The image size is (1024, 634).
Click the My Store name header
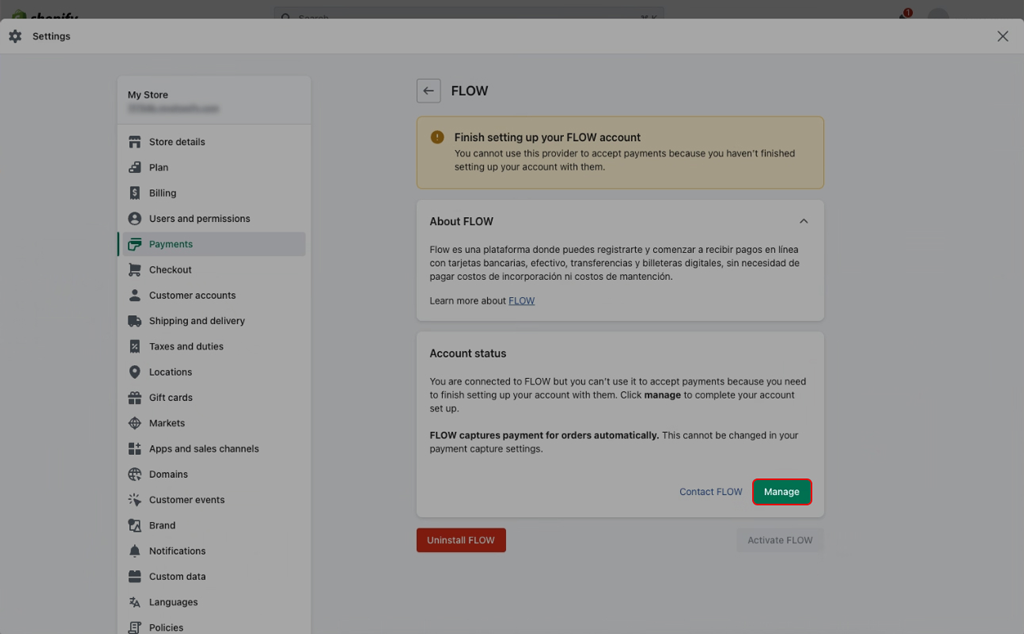(x=148, y=95)
